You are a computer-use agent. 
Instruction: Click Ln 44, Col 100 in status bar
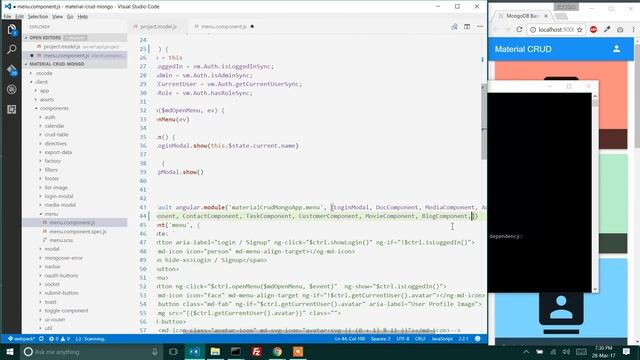(x=350, y=339)
